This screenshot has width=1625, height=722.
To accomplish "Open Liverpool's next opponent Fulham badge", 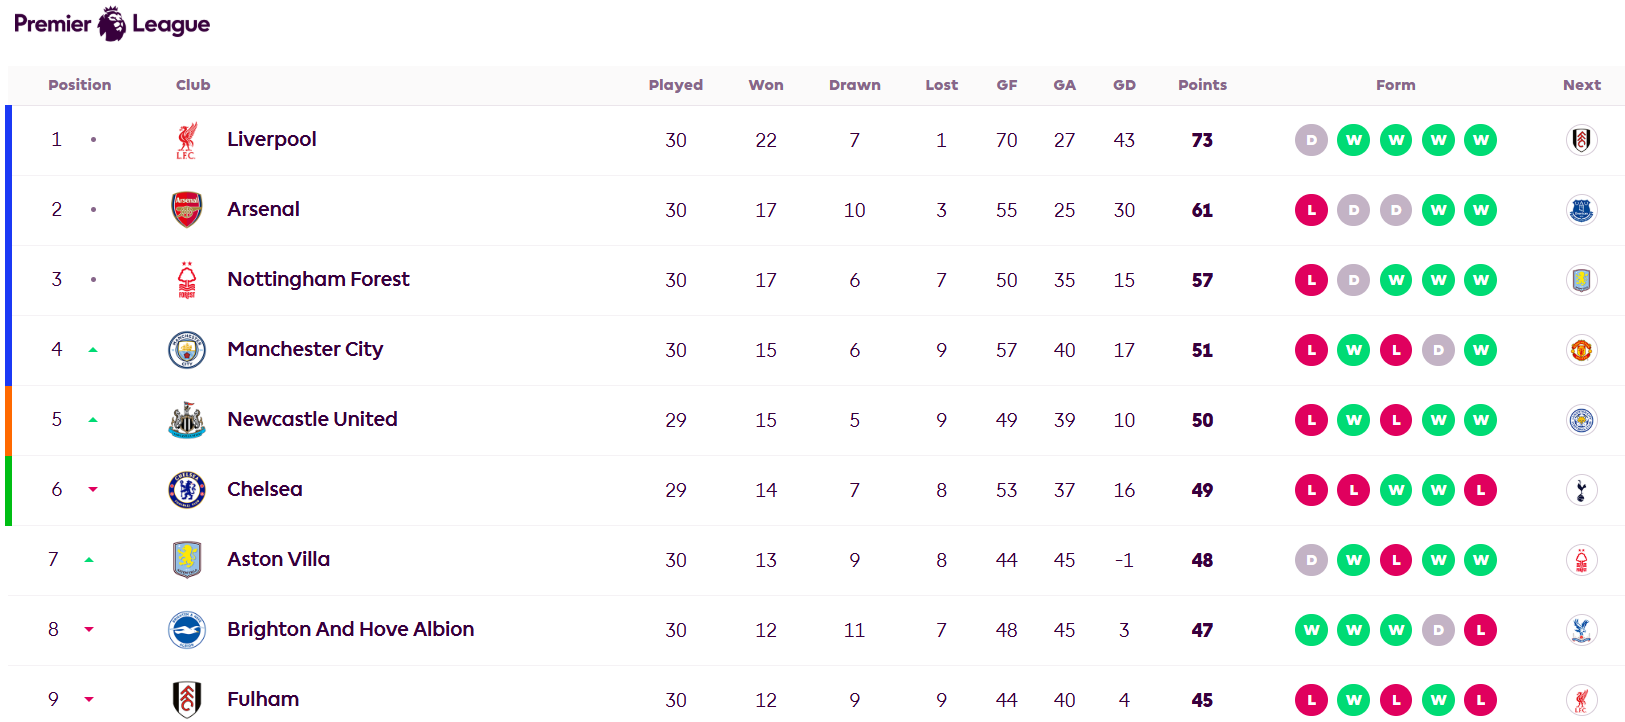I will coord(1582,140).
